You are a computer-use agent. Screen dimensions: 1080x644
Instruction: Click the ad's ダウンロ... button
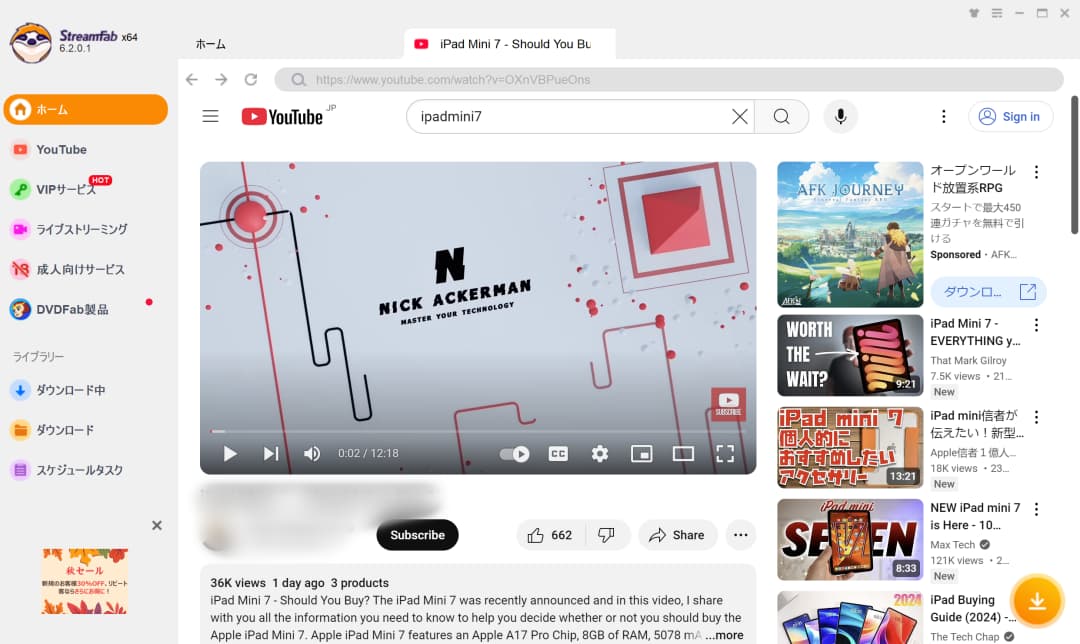coord(988,291)
